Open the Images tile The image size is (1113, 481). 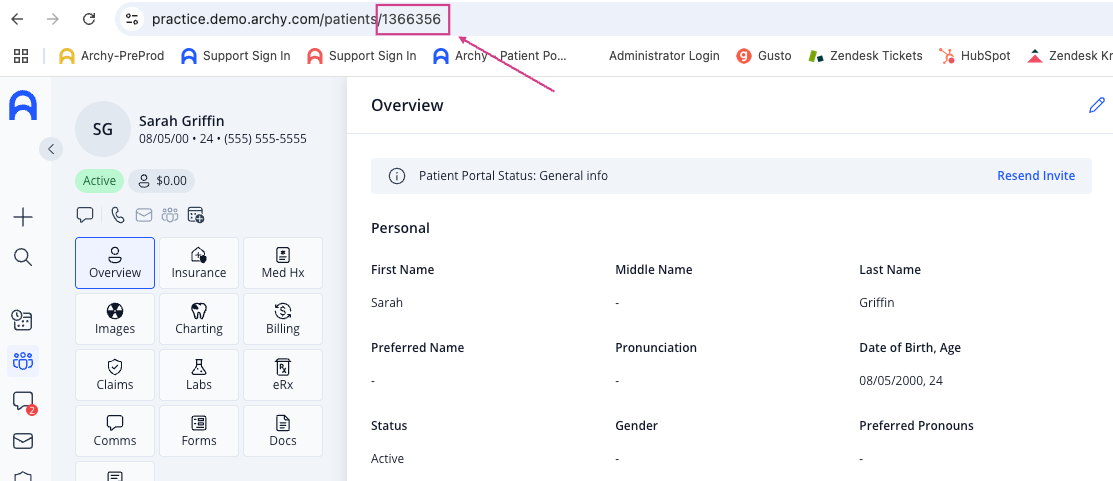pyautogui.click(x=115, y=319)
